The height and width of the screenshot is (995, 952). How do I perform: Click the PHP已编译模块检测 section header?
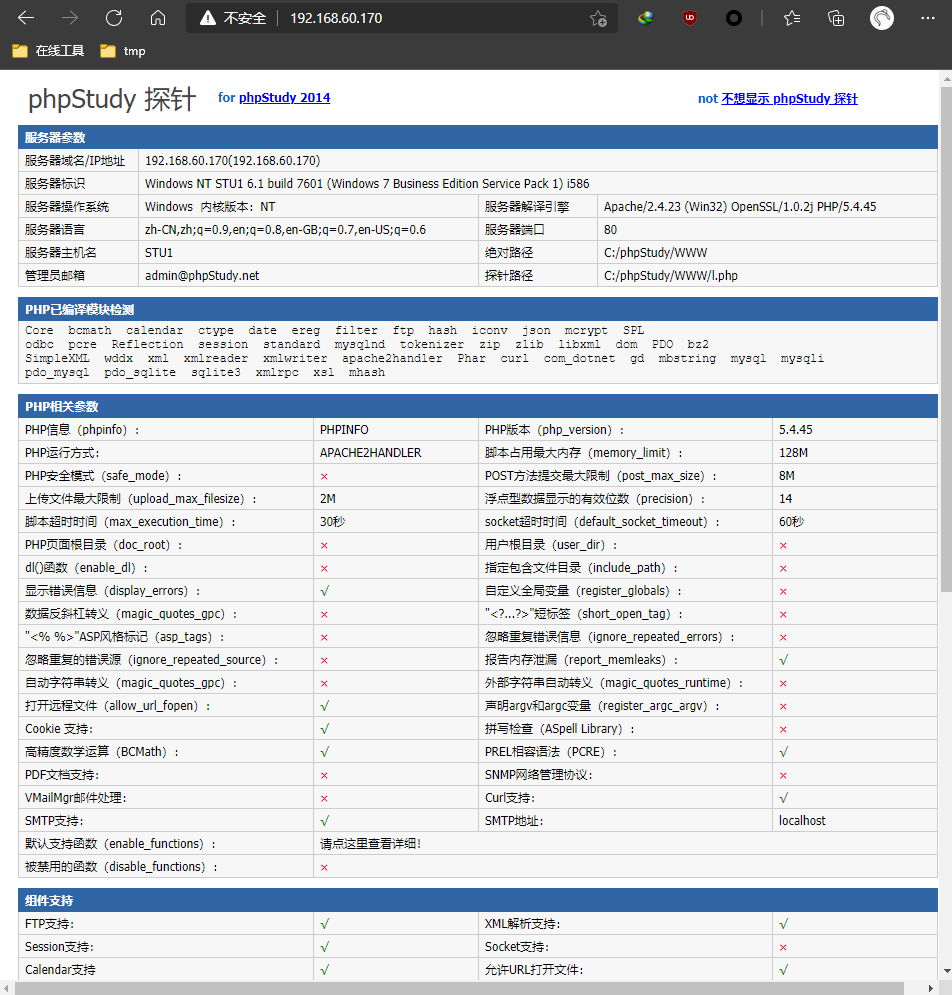click(477, 309)
